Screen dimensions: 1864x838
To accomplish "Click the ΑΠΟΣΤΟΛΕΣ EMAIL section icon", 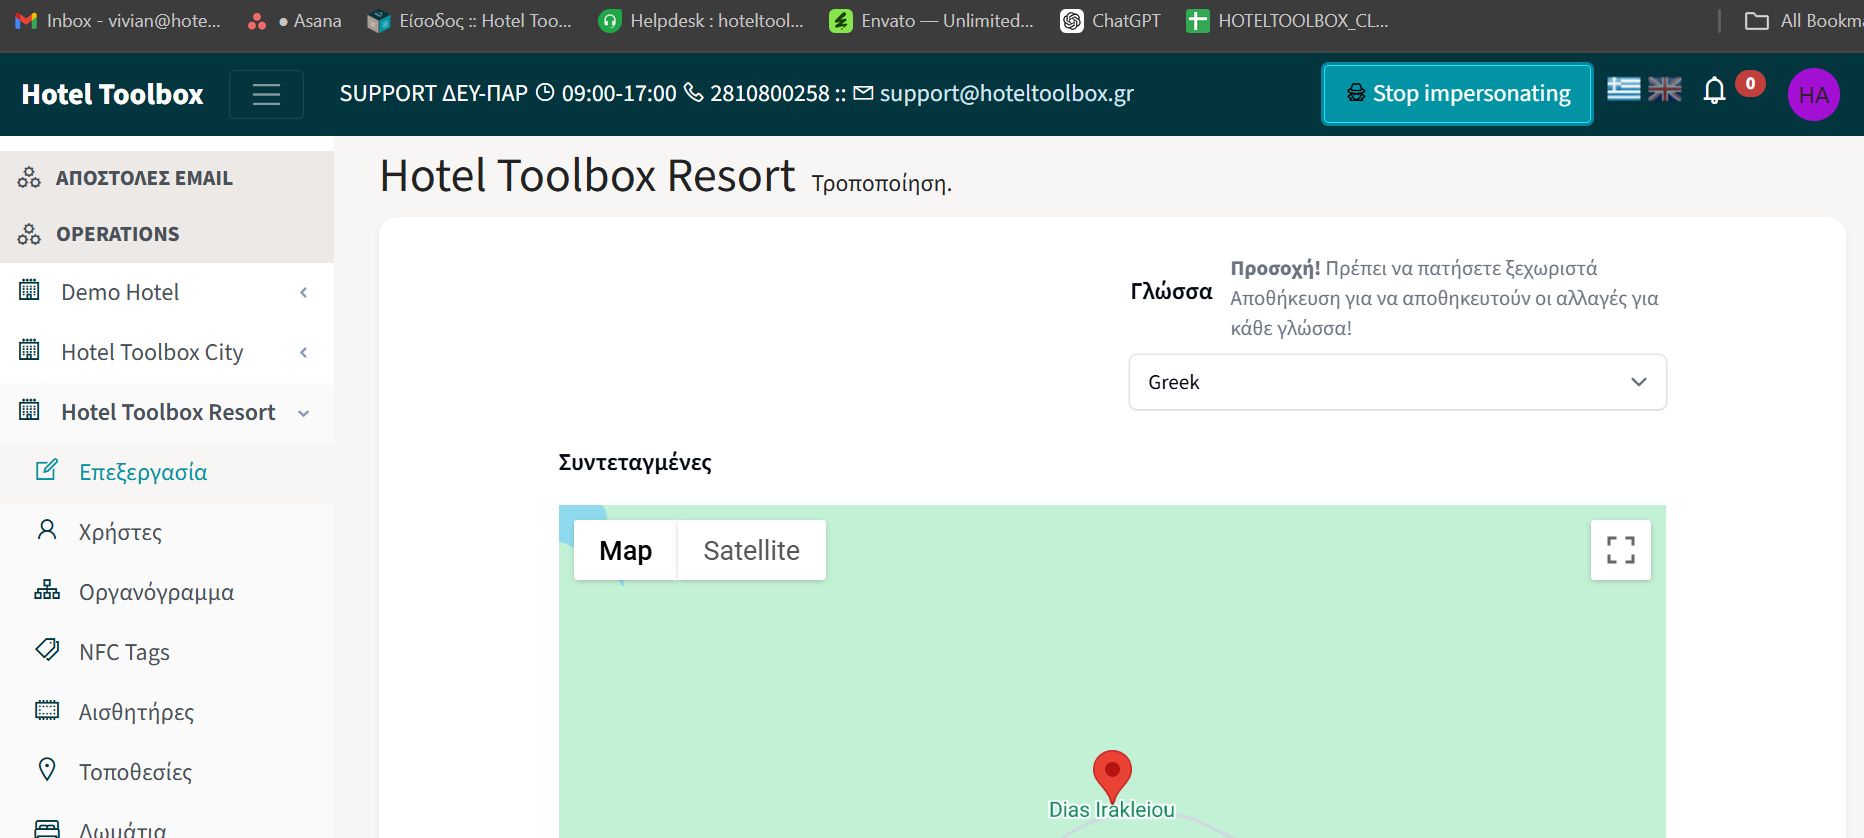I will pos(29,178).
